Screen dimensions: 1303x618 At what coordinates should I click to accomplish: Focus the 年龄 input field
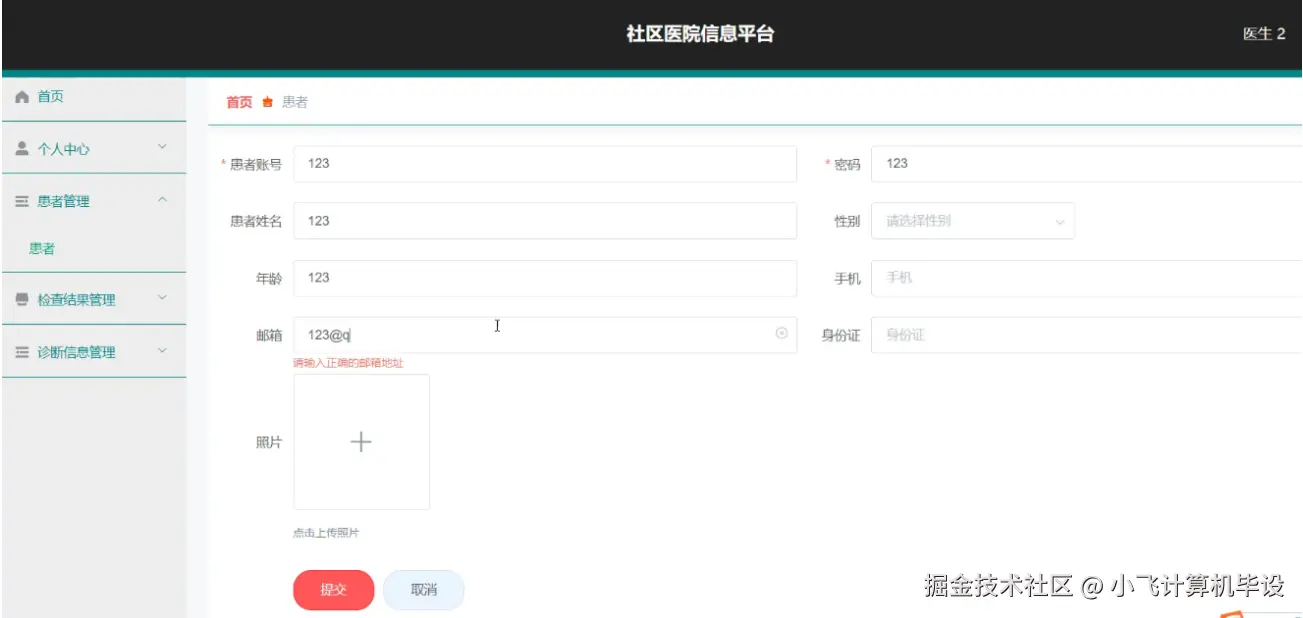click(x=545, y=278)
